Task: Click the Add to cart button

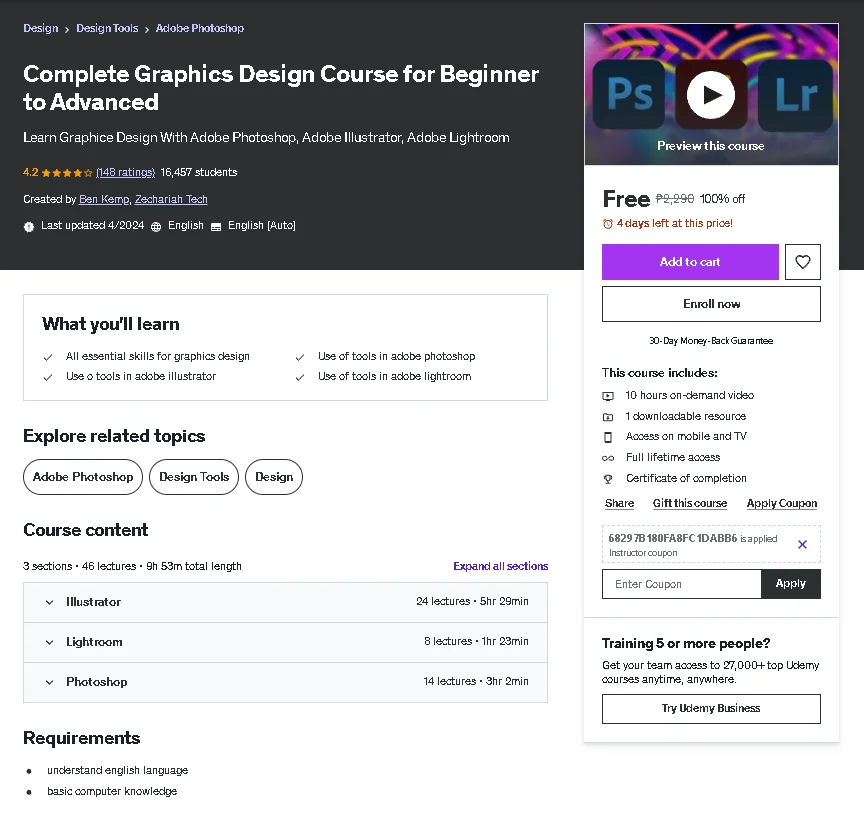Action: pyautogui.click(x=690, y=262)
